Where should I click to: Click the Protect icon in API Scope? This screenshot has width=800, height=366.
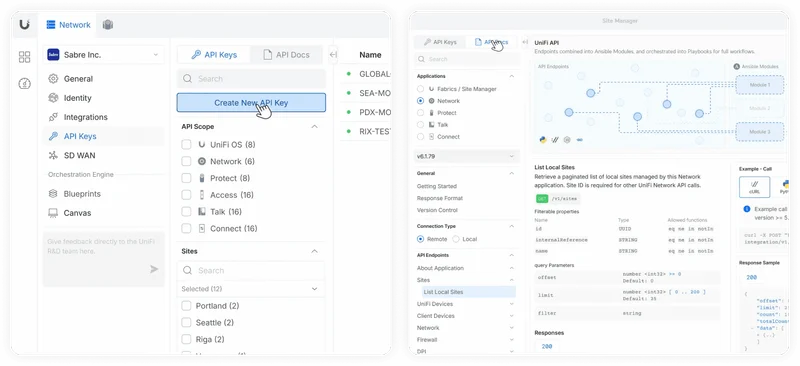tap(202, 178)
